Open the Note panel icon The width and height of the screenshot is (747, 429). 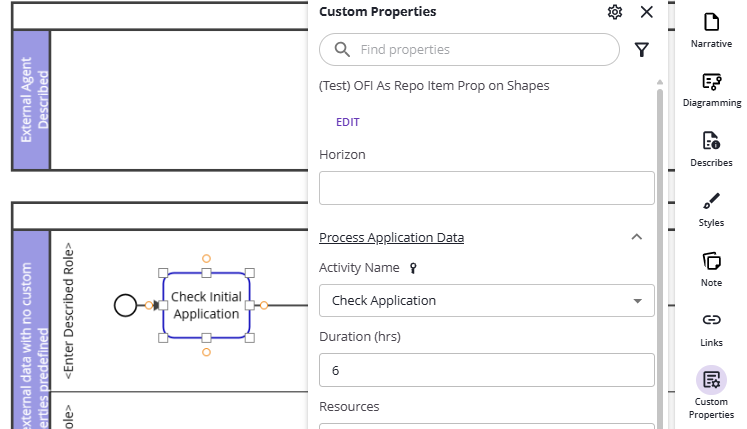point(711,262)
